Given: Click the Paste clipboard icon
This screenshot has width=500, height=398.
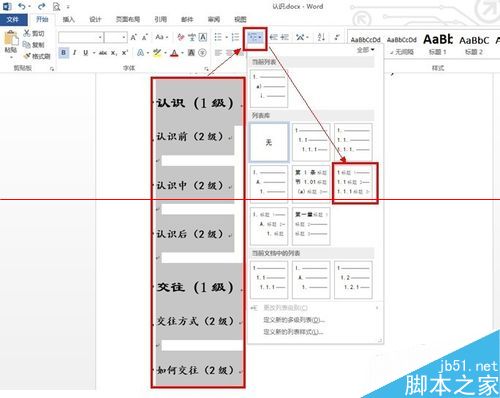Looking at the screenshot, I should coord(10,38).
